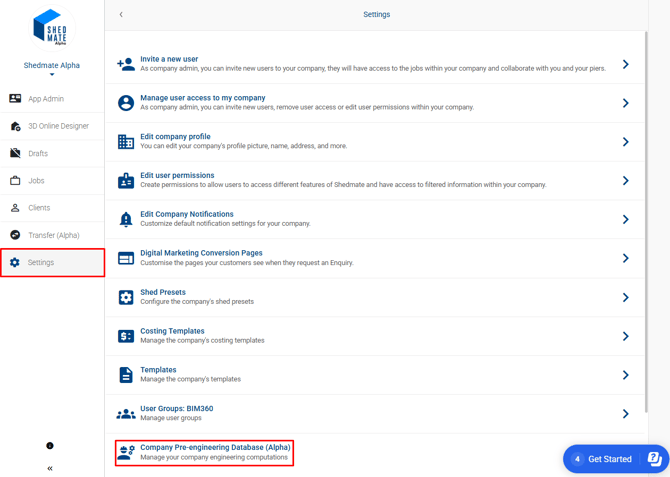
Task: Click 'Manage user groups' description text
Action: (x=171, y=418)
